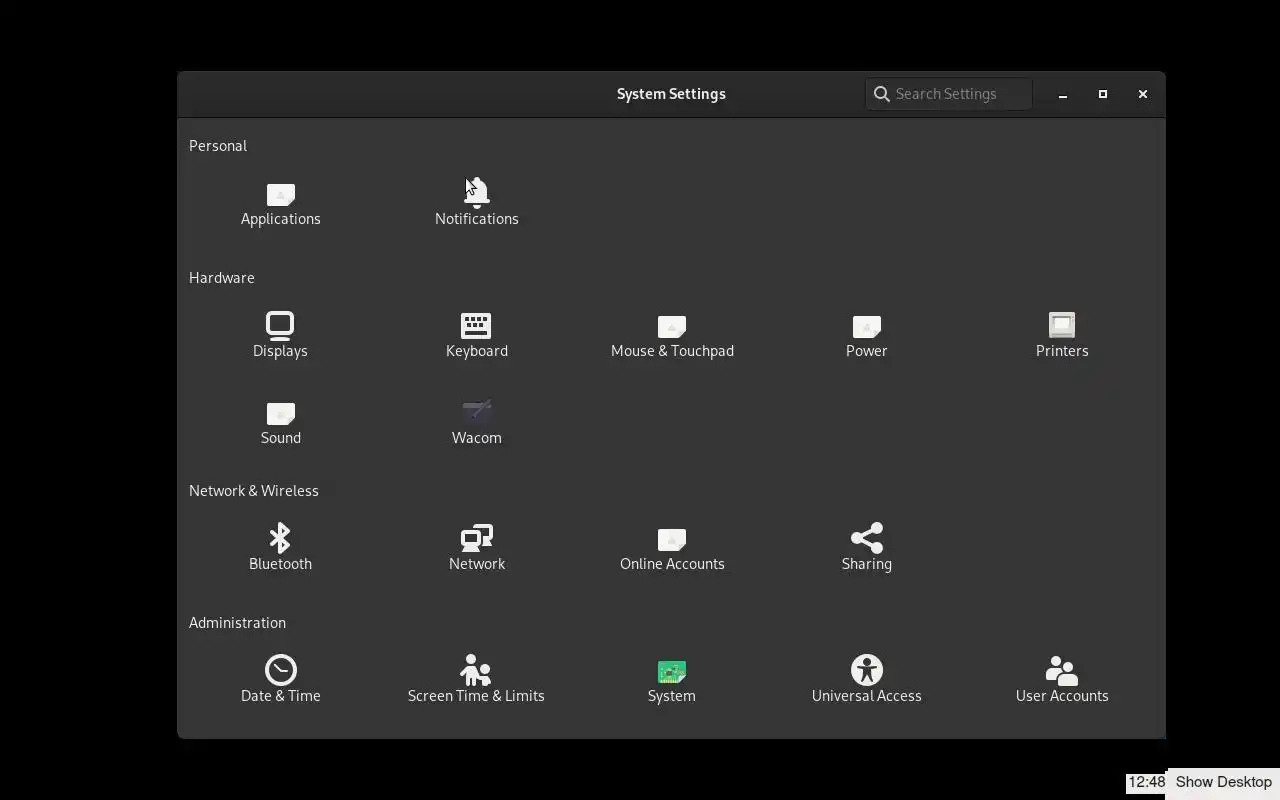Open Online Accounts settings
This screenshot has height=800, width=1280.
coord(672,550)
